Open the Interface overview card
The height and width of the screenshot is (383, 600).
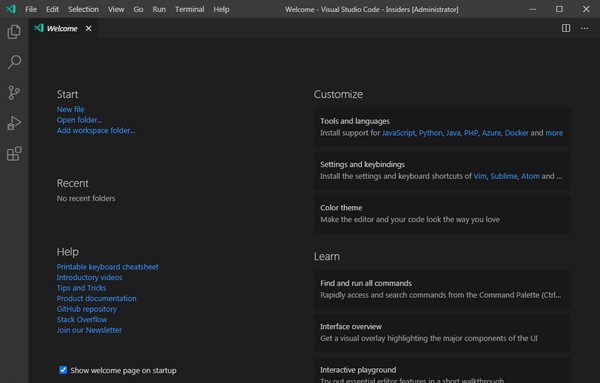pos(442,333)
